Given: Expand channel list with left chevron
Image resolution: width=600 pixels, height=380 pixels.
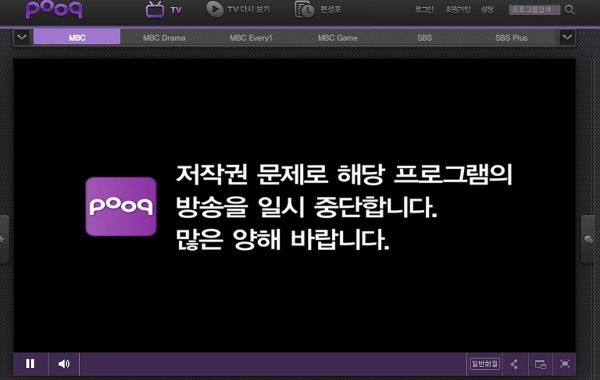Looking at the screenshot, I should [x=22, y=38].
